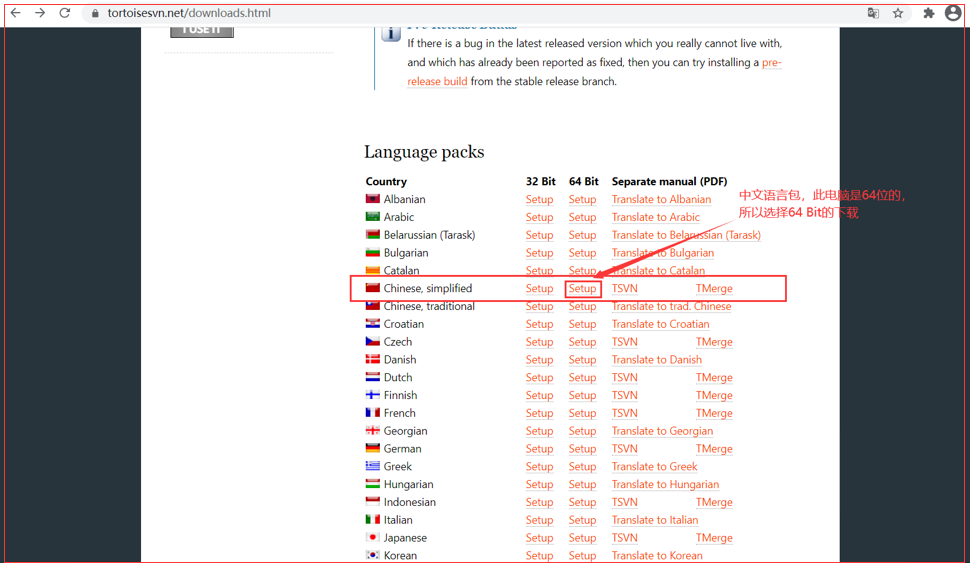Screen dimensions: 970x565
Task: Open the user profile avatar
Action: [953, 13]
